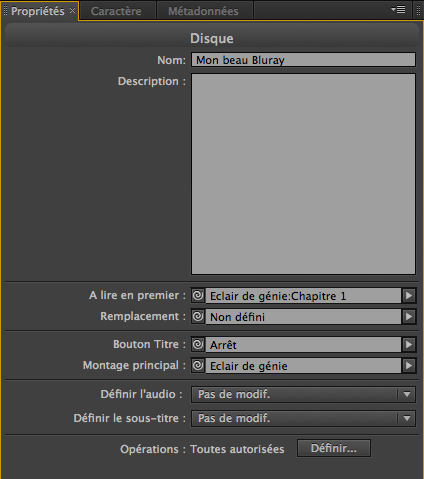Close the Propriétés tab with its X

point(72,11)
